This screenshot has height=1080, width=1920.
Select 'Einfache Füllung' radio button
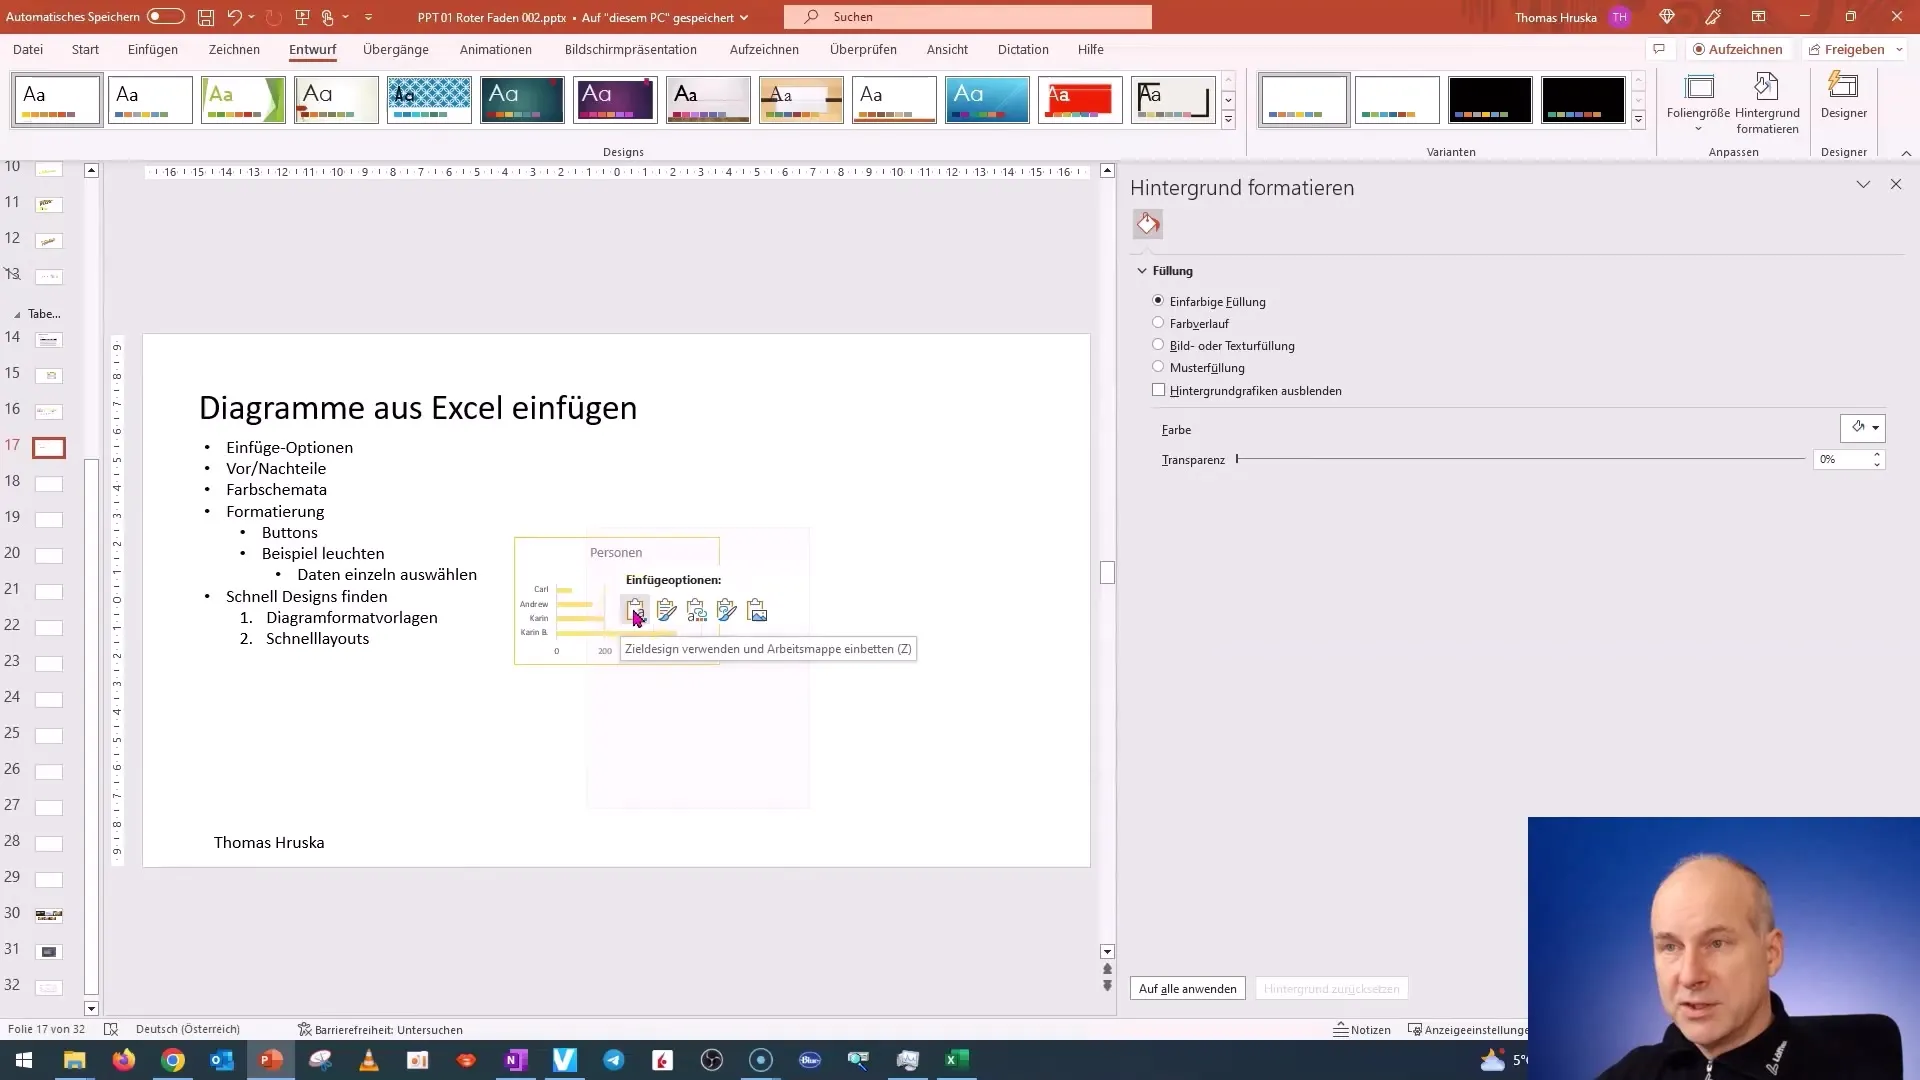coord(1158,301)
